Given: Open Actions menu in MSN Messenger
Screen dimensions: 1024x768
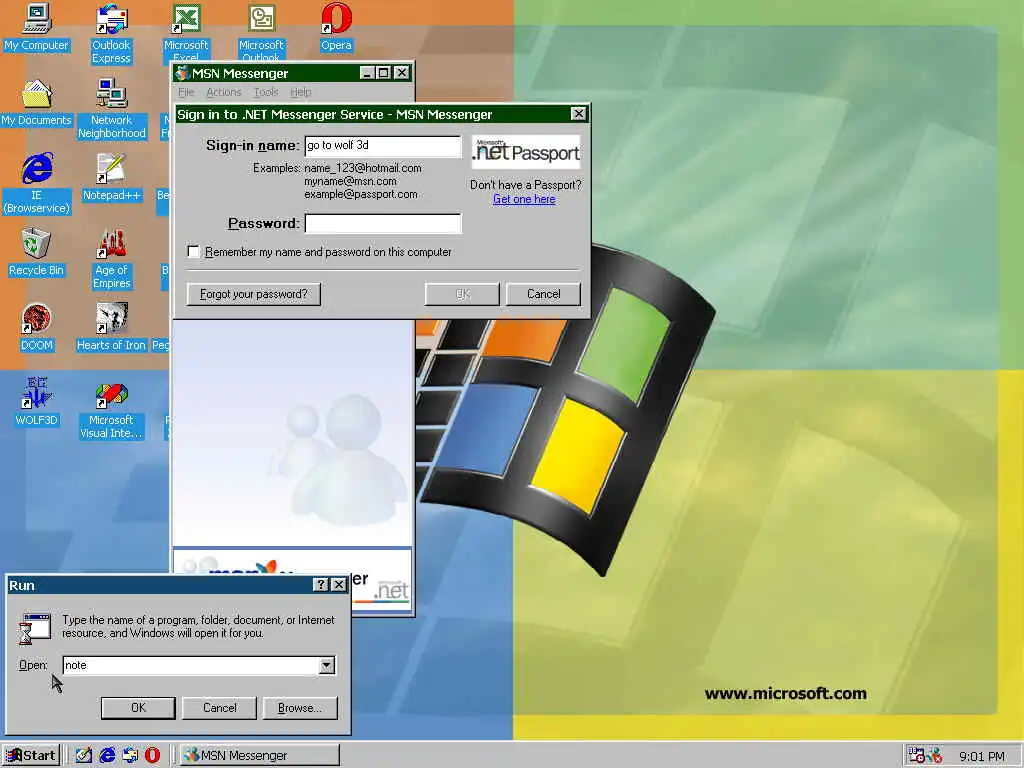Looking at the screenshot, I should click(224, 92).
